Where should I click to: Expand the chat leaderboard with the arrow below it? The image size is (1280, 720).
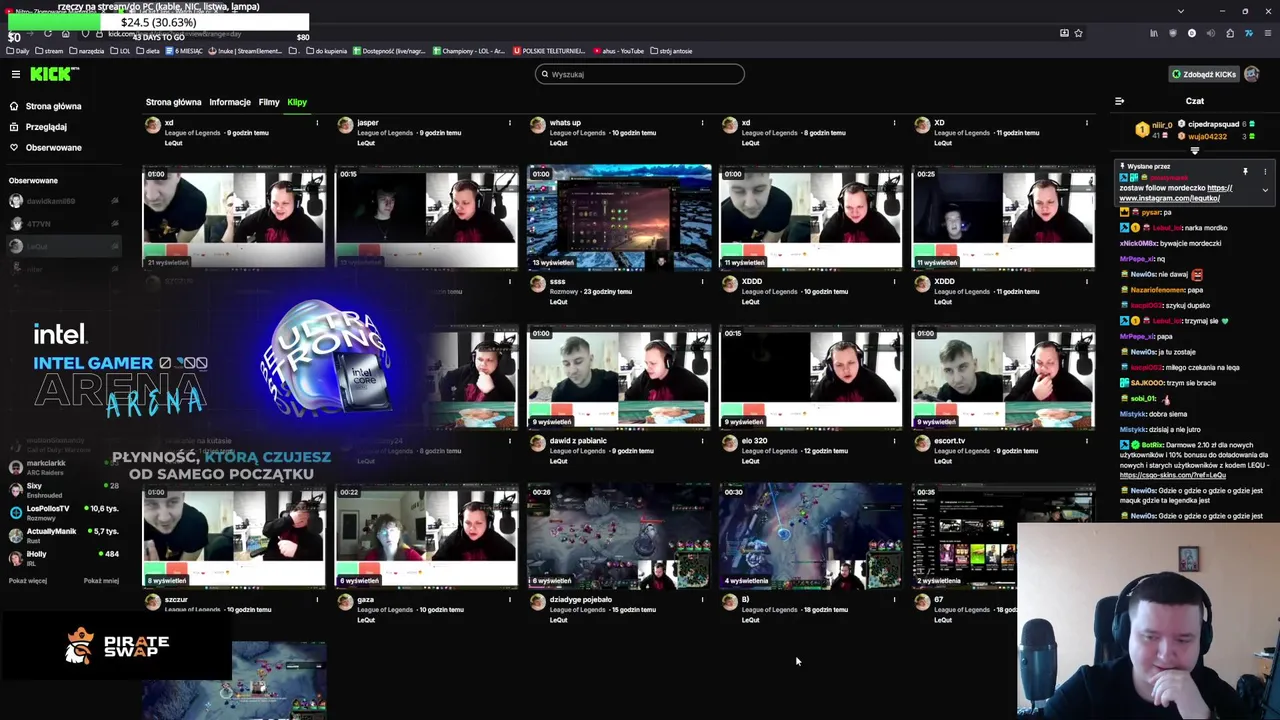[x=1195, y=151]
